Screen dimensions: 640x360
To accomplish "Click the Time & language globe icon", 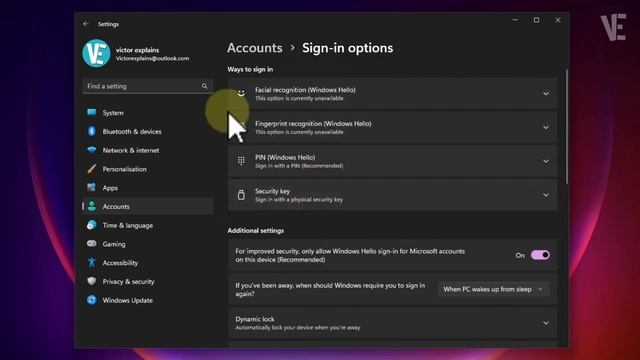I will coord(91,225).
